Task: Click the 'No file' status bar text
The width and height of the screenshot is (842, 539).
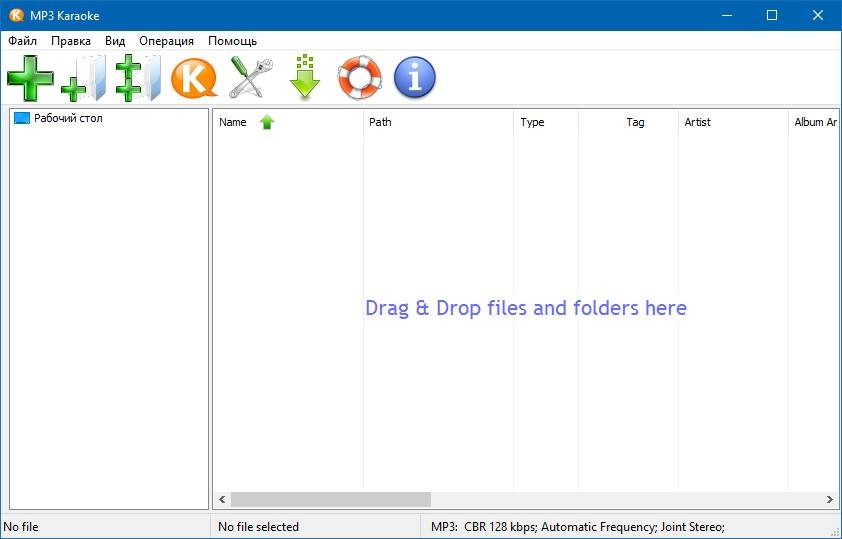Action: coord(21,527)
